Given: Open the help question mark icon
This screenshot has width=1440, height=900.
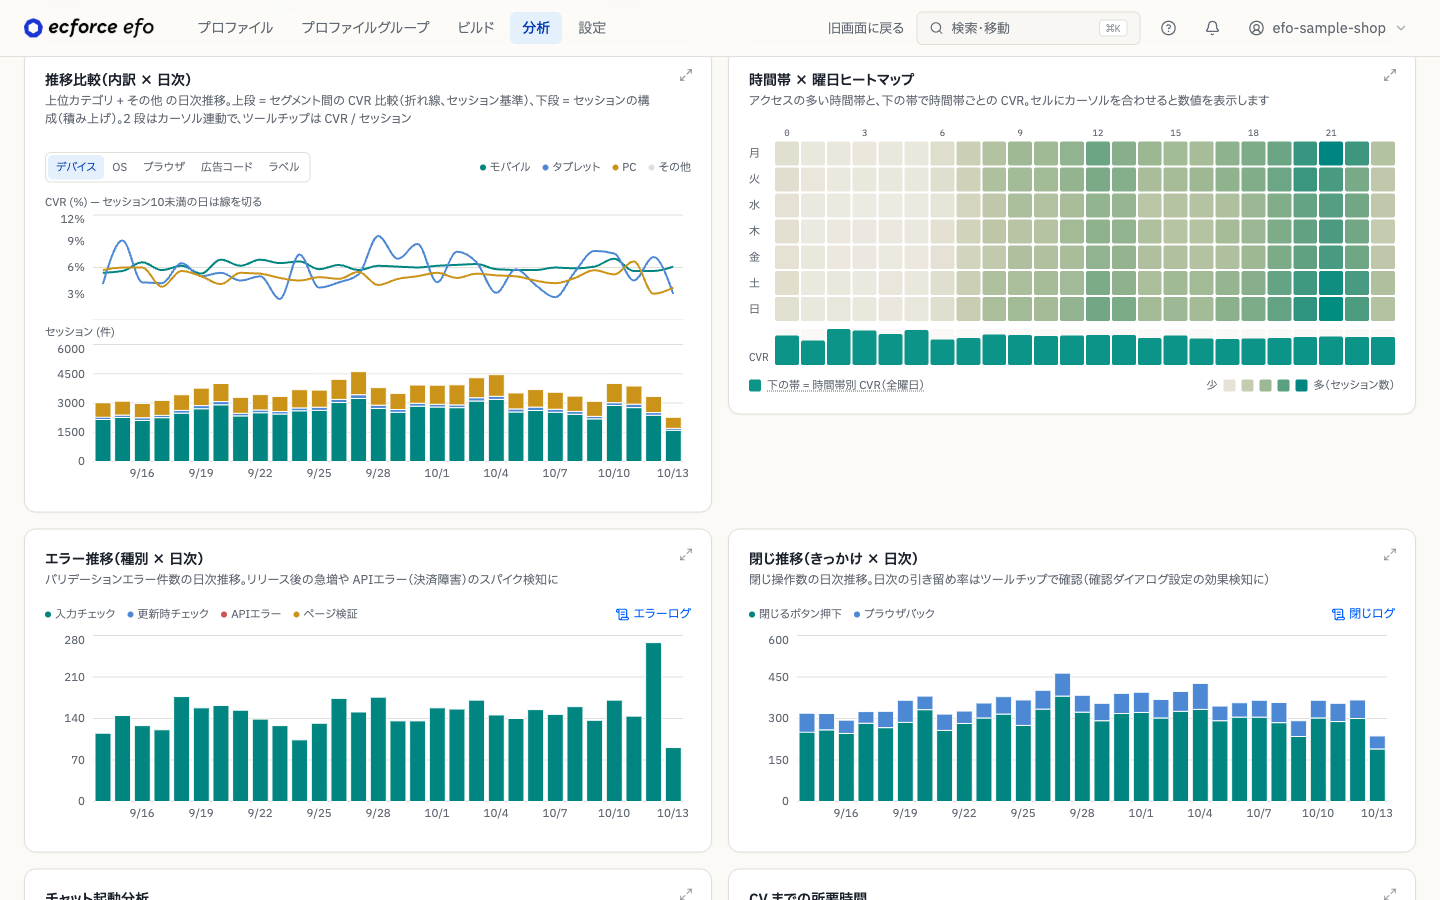Looking at the screenshot, I should pos(1168,28).
